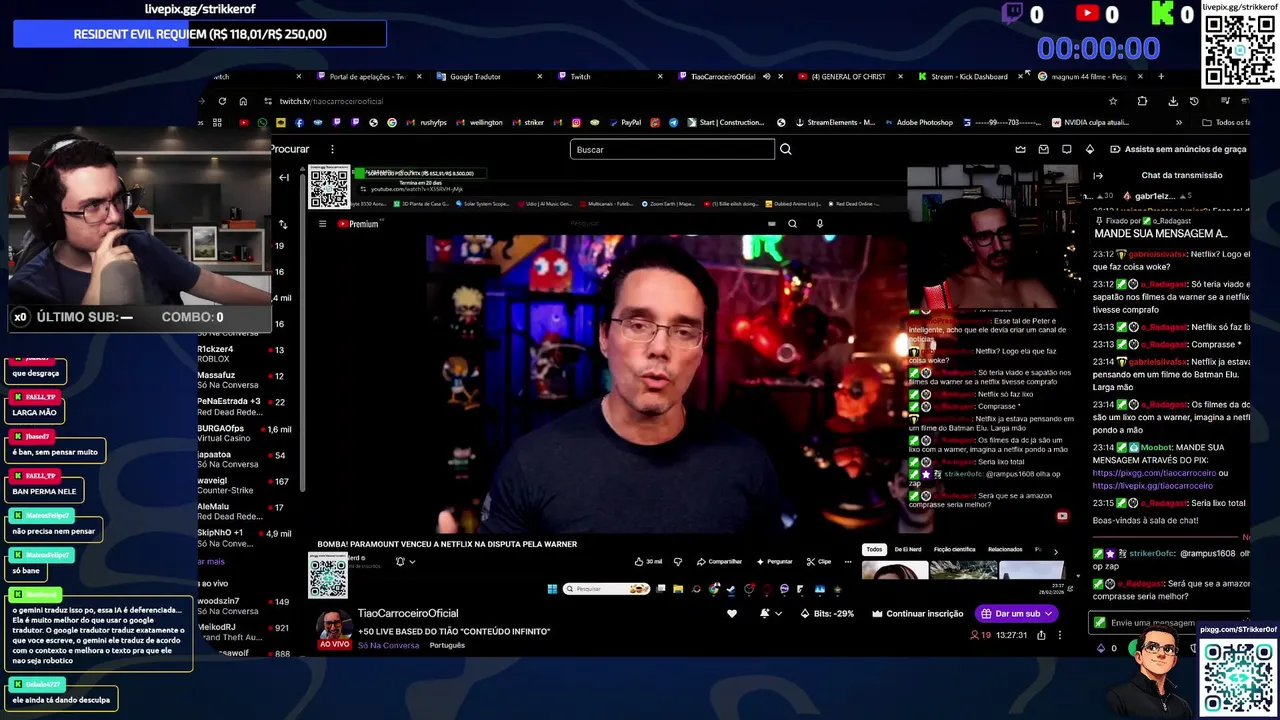Image resolution: width=1280 pixels, height=720 pixels.
Task: Open the Só Na Conversa category link
Action: click(x=390, y=645)
